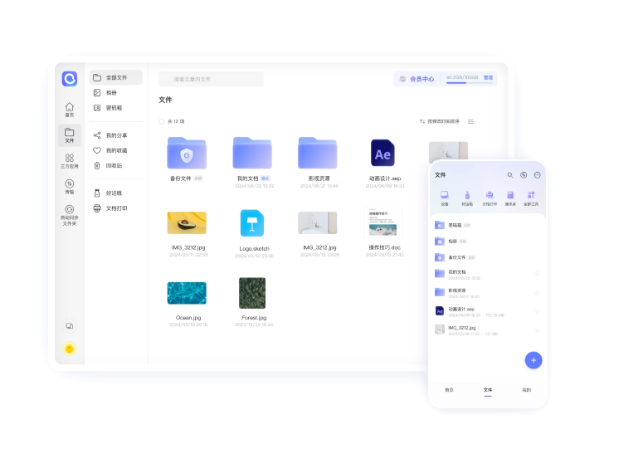This screenshot has width=634, height=452.
Task: Switch to the mobile bottom Home tab
Action: tap(449, 391)
